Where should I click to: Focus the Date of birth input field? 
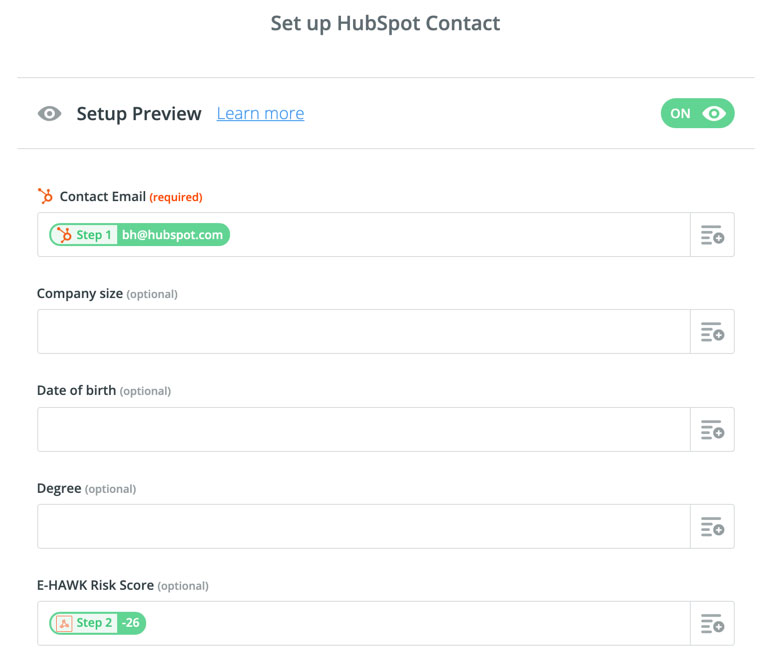[x=364, y=429]
